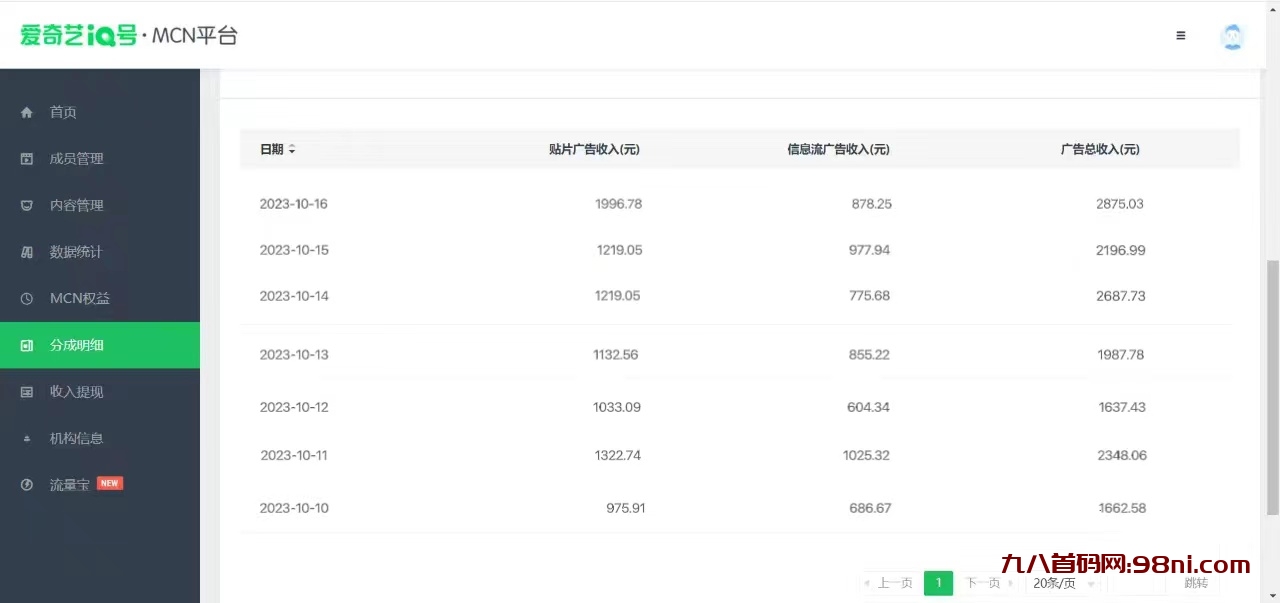This screenshot has height=603, width=1280.
Task: Click the 流量宝 icon in sidebar
Action: pos(26,484)
